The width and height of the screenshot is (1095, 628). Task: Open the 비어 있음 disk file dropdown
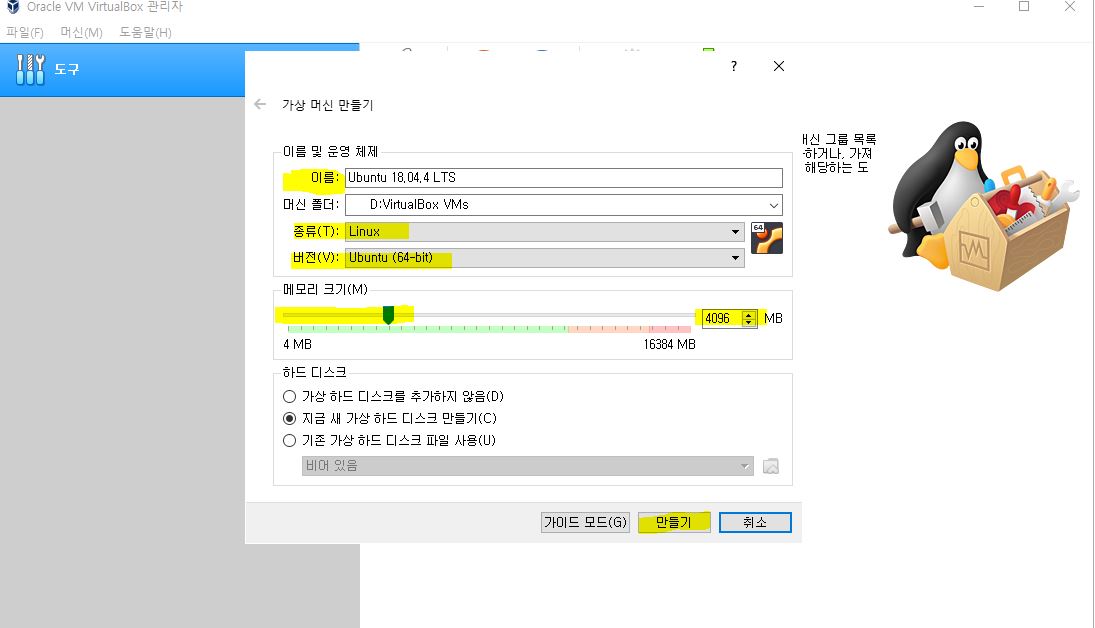point(527,466)
